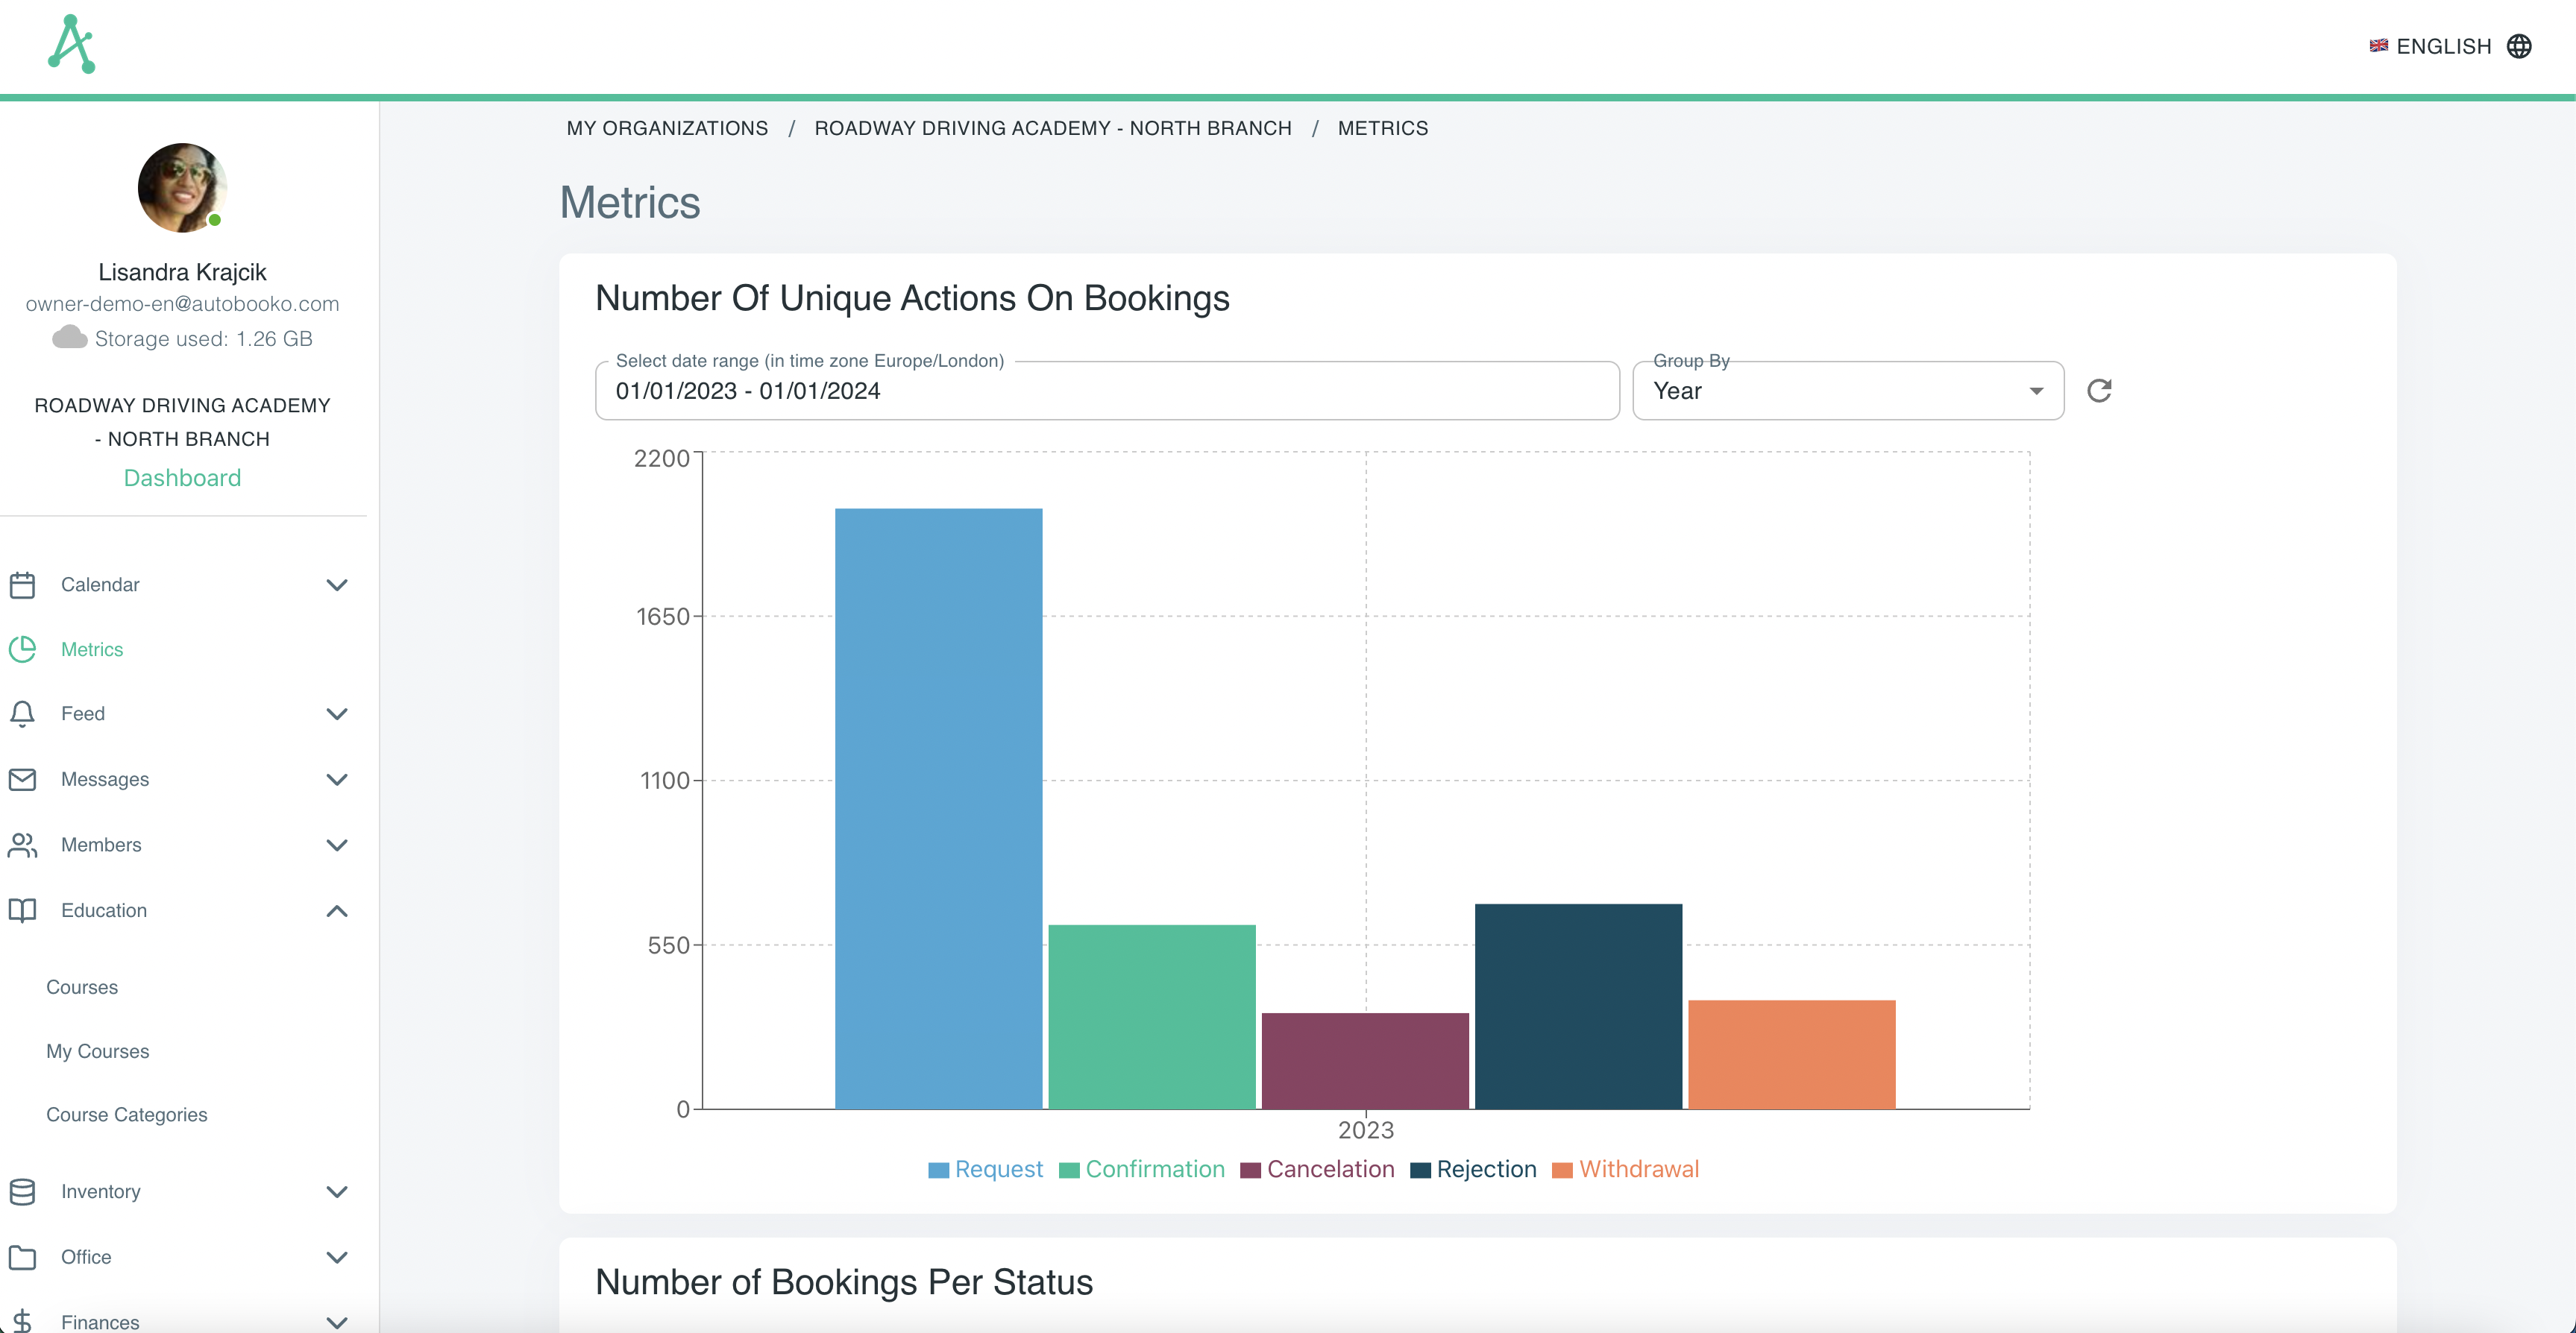Open the Messages envelope icon
Viewport: 2576px width, 1333px height.
(23, 779)
